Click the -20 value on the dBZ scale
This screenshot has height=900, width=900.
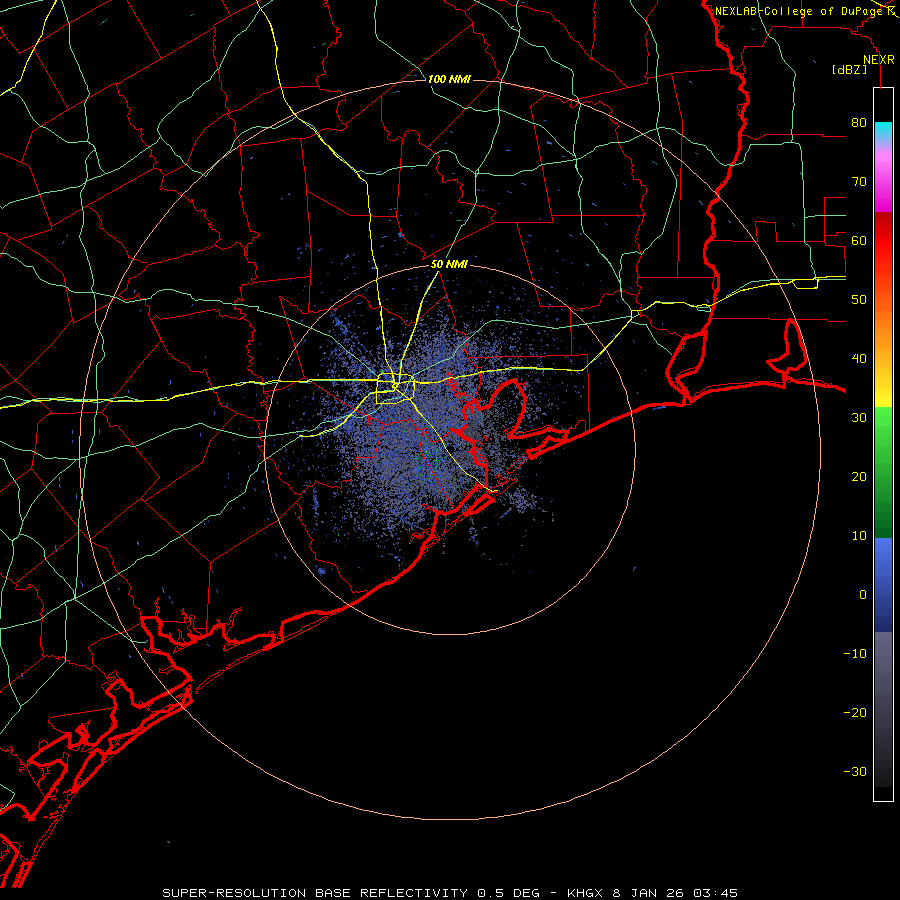(855, 713)
